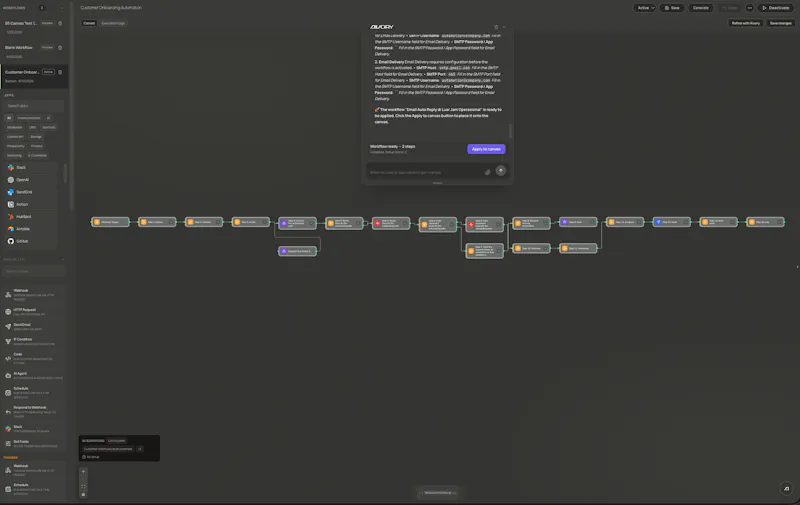
Task: Open the Active status dropdown
Action: (x=645, y=8)
